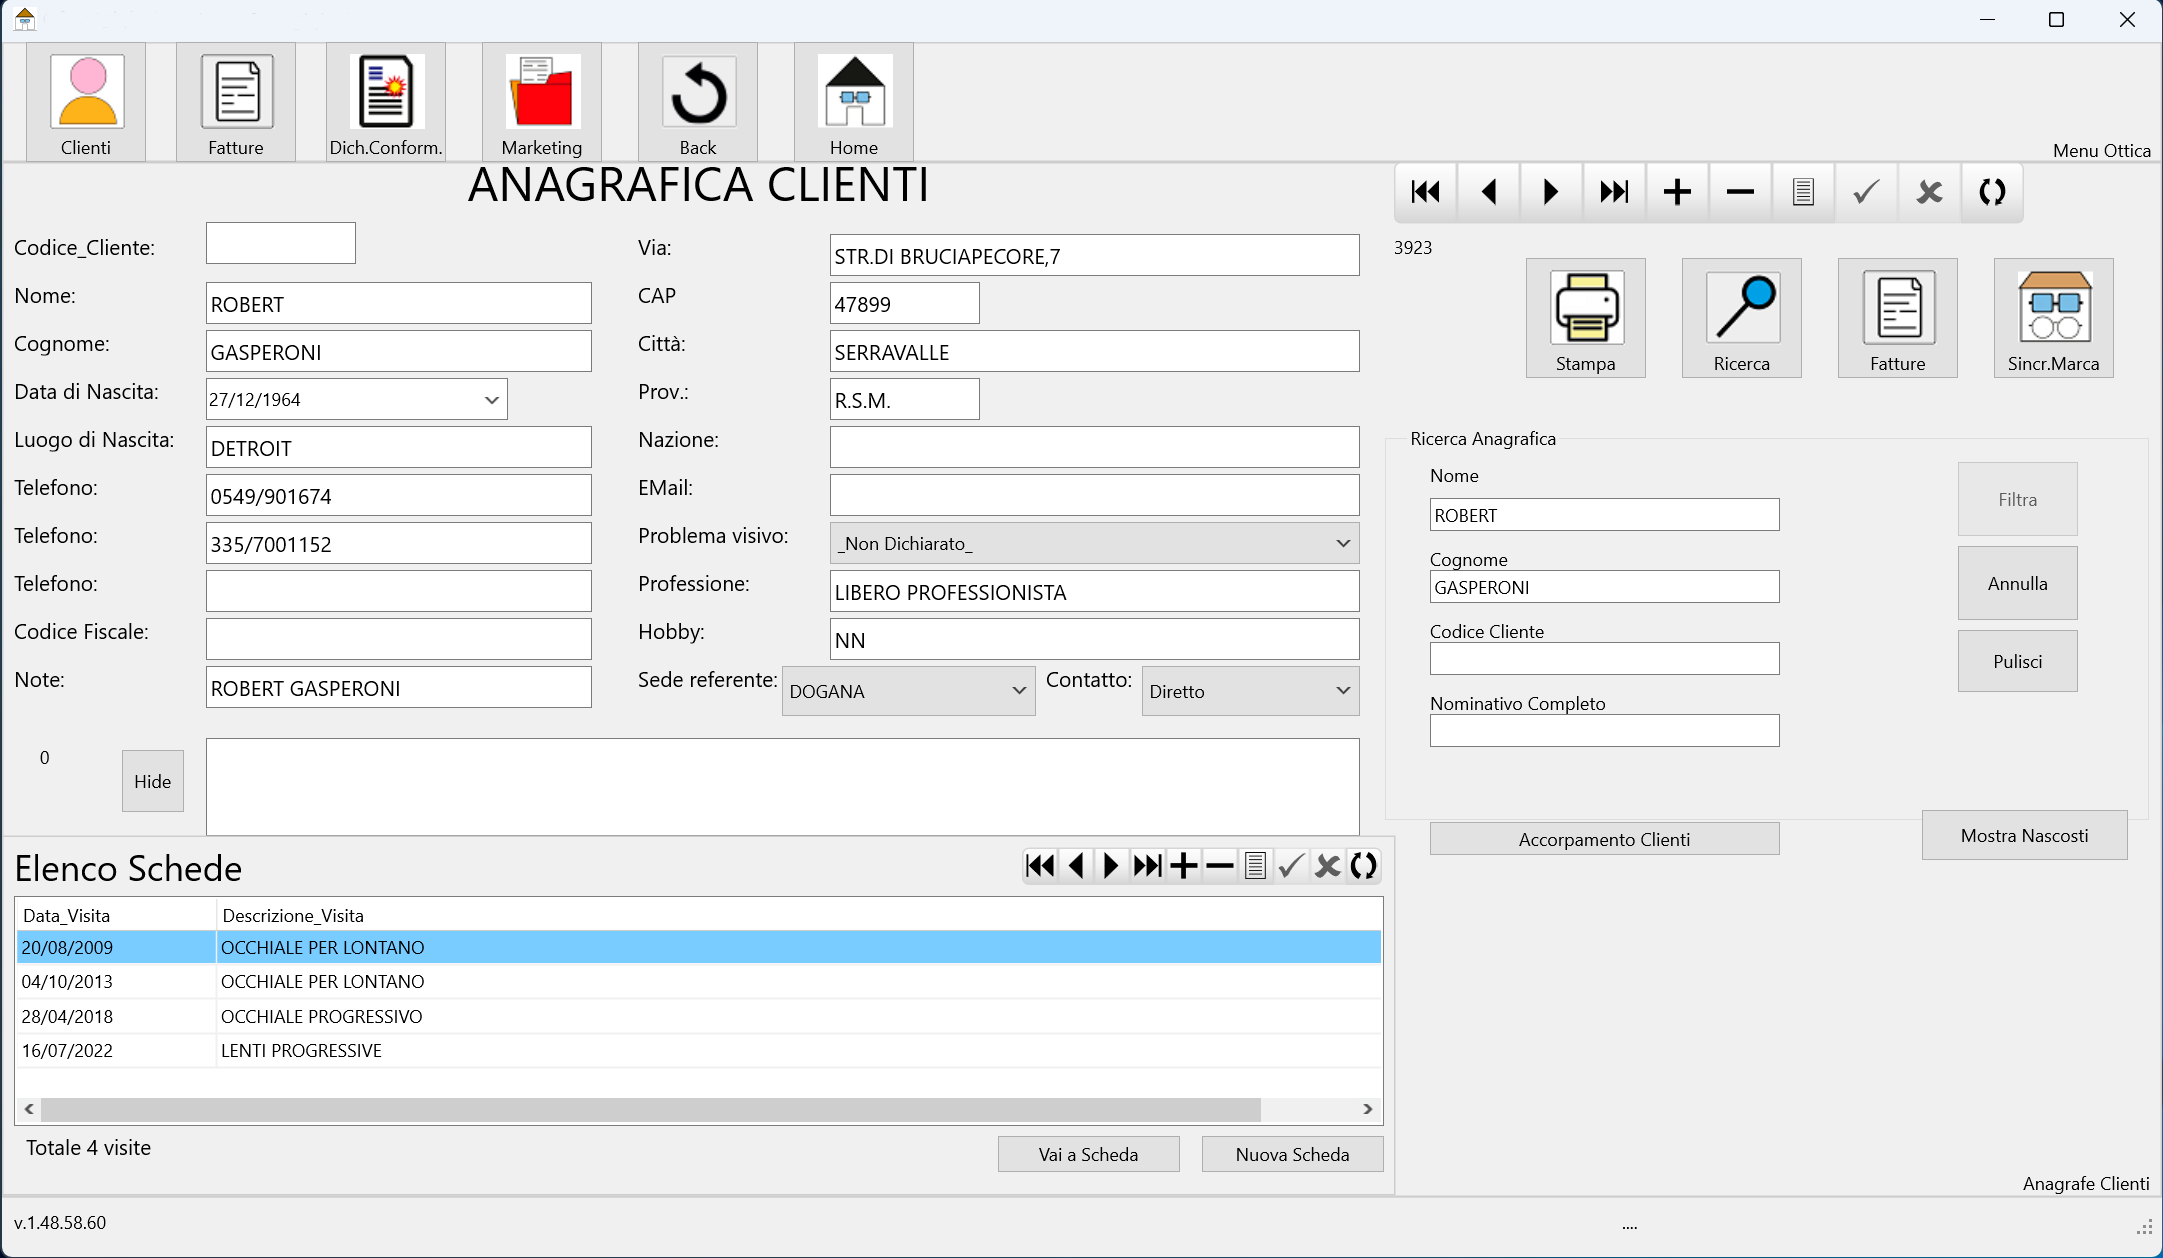Go to Home house icon
This screenshot has width=2163, height=1258.
pos(854,102)
